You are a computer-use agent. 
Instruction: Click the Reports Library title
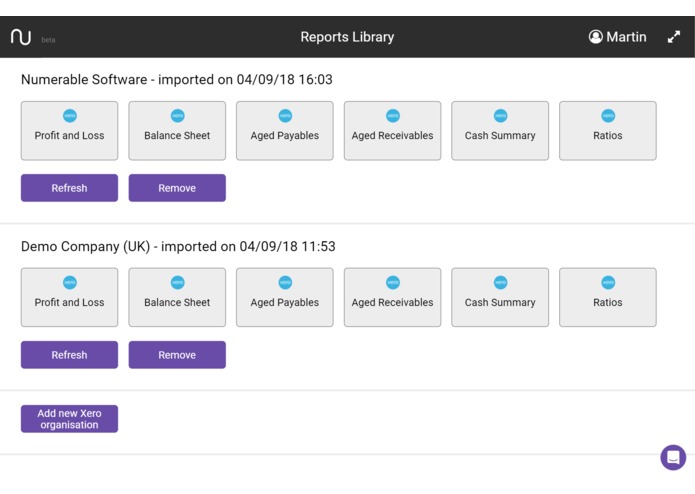pyautogui.click(x=347, y=37)
